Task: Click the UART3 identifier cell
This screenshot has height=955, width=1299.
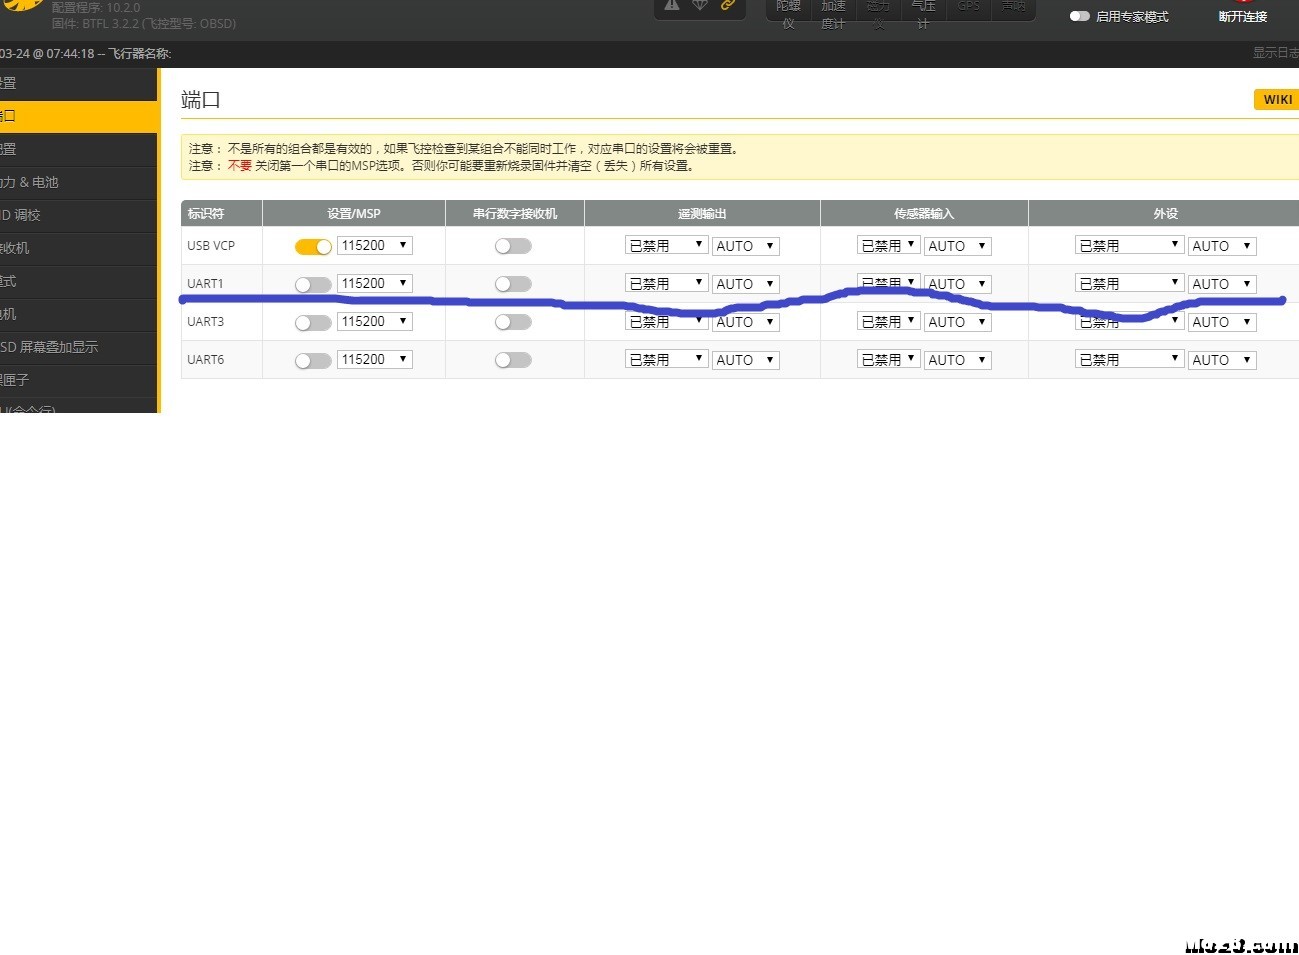Action: (x=221, y=322)
